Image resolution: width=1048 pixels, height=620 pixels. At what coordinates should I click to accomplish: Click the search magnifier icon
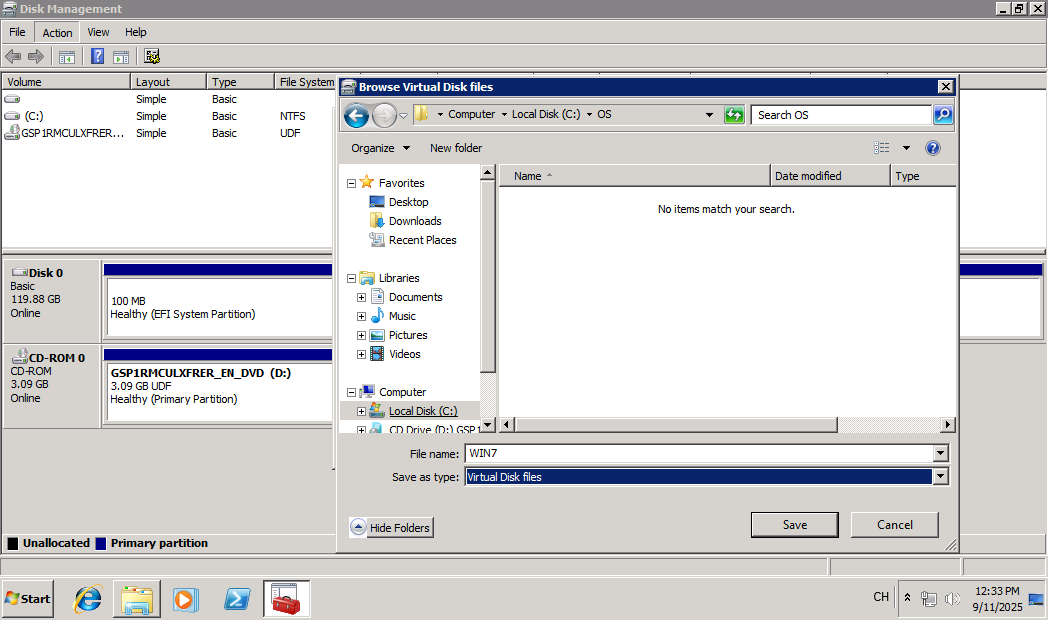coord(942,115)
